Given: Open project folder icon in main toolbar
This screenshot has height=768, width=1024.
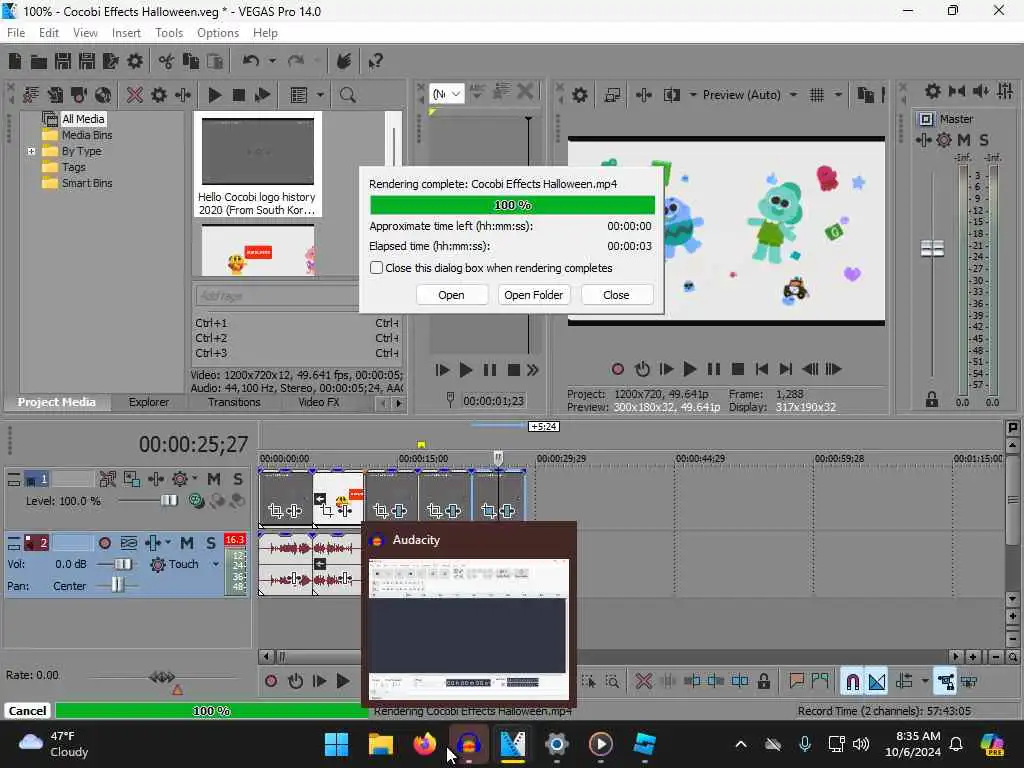Looking at the screenshot, I should point(39,61).
